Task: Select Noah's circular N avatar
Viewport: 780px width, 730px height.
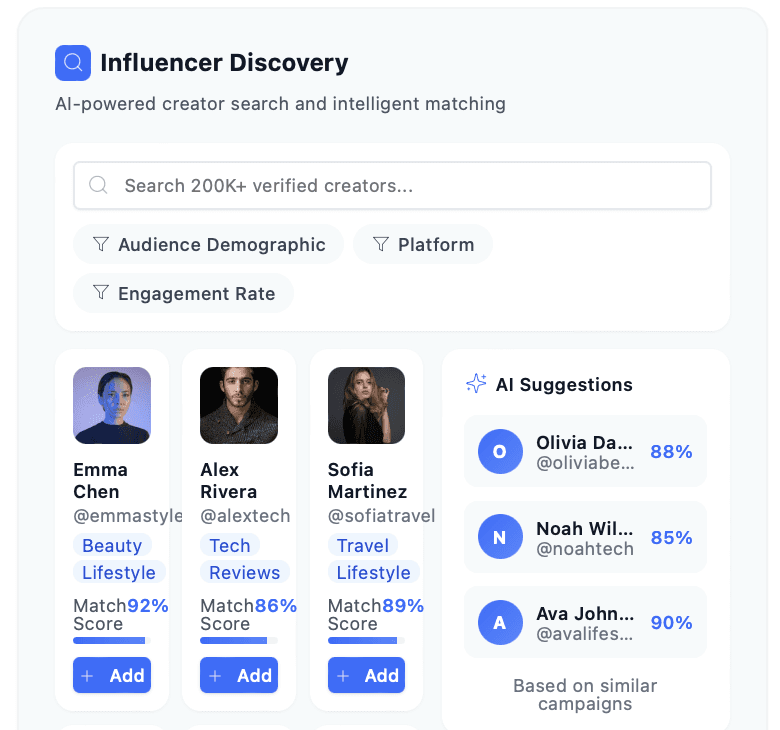Action: pos(500,536)
